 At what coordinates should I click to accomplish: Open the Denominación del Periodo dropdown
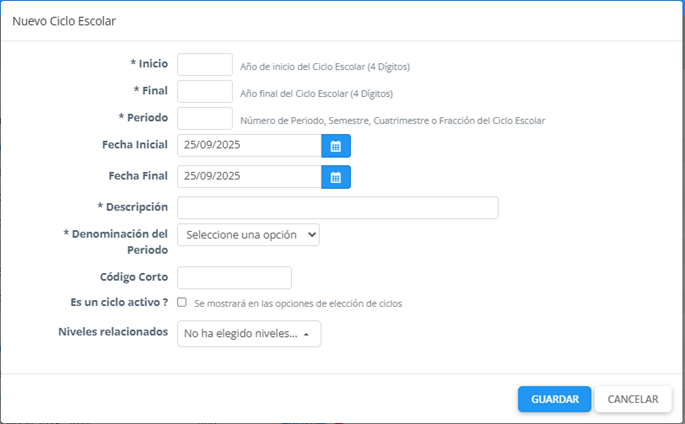[249, 234]
